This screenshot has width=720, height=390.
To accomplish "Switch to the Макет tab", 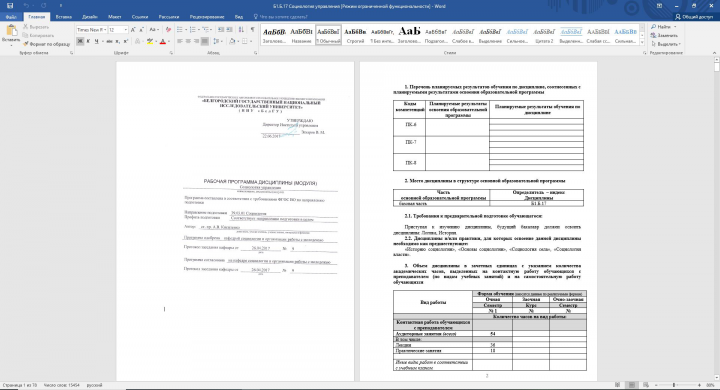I will (114, 17).
